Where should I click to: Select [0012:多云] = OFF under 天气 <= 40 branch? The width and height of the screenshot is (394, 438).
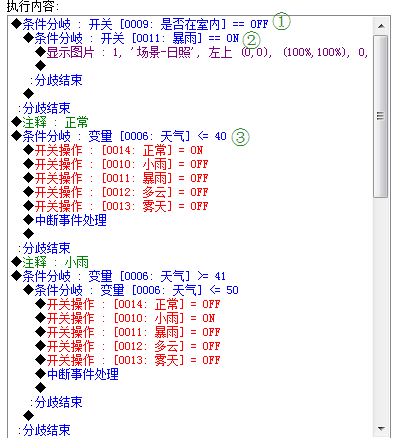(116, 192)
